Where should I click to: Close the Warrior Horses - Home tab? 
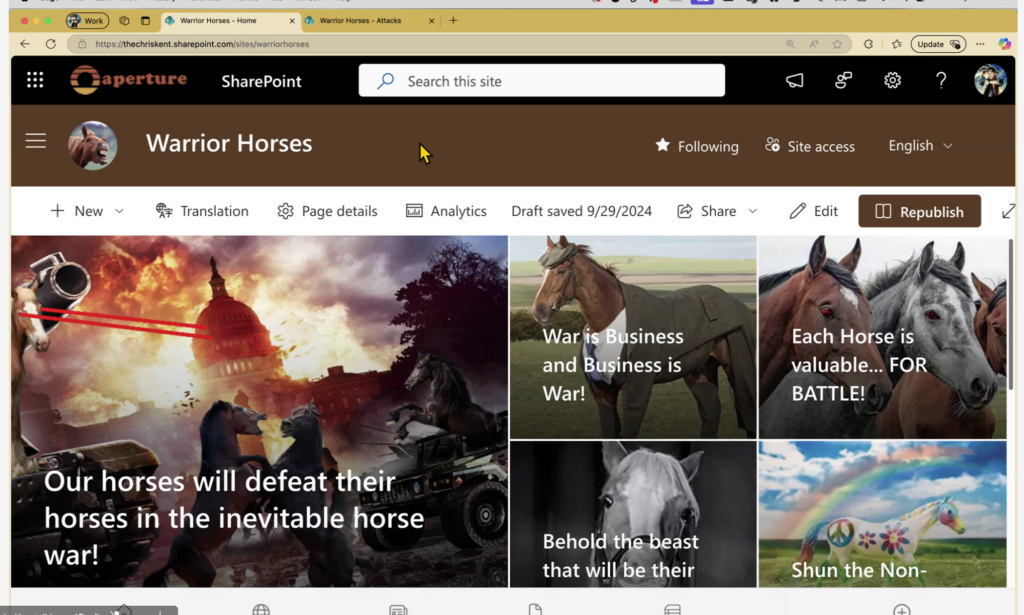click(292, 21)
